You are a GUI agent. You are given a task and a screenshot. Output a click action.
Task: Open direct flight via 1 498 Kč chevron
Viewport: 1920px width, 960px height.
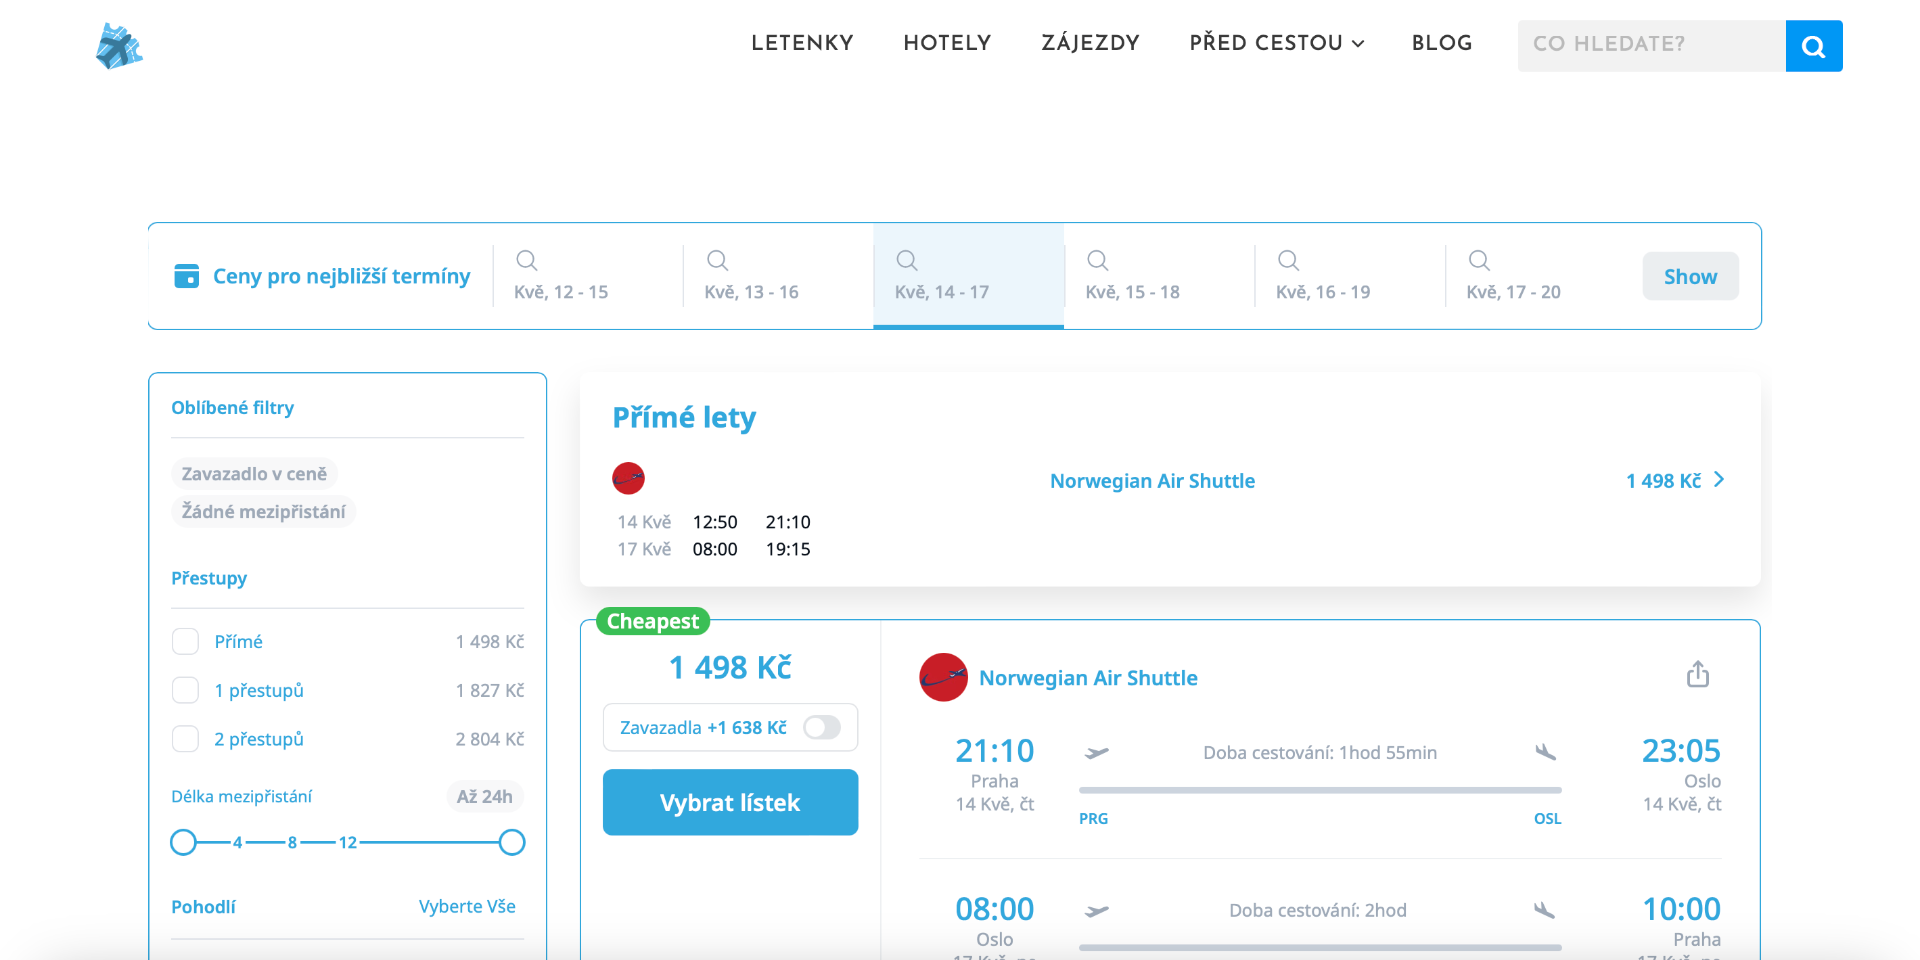point(1719,480)
